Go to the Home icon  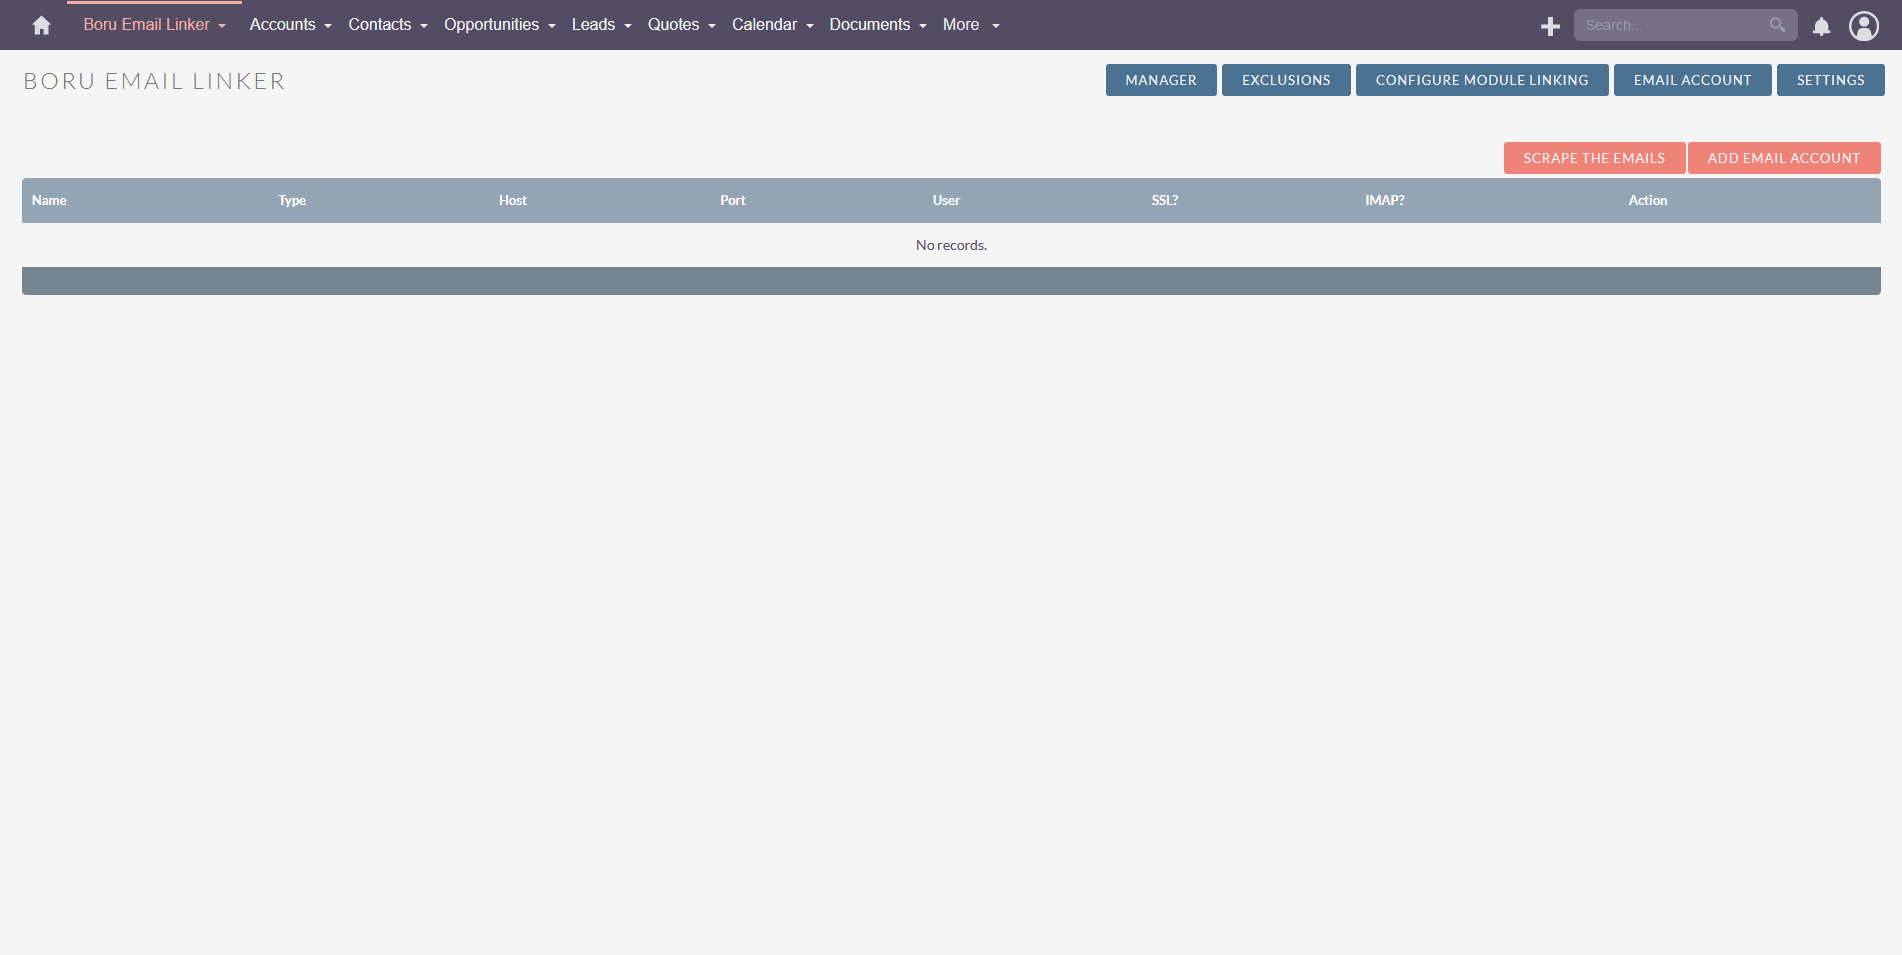click(41, 25)
